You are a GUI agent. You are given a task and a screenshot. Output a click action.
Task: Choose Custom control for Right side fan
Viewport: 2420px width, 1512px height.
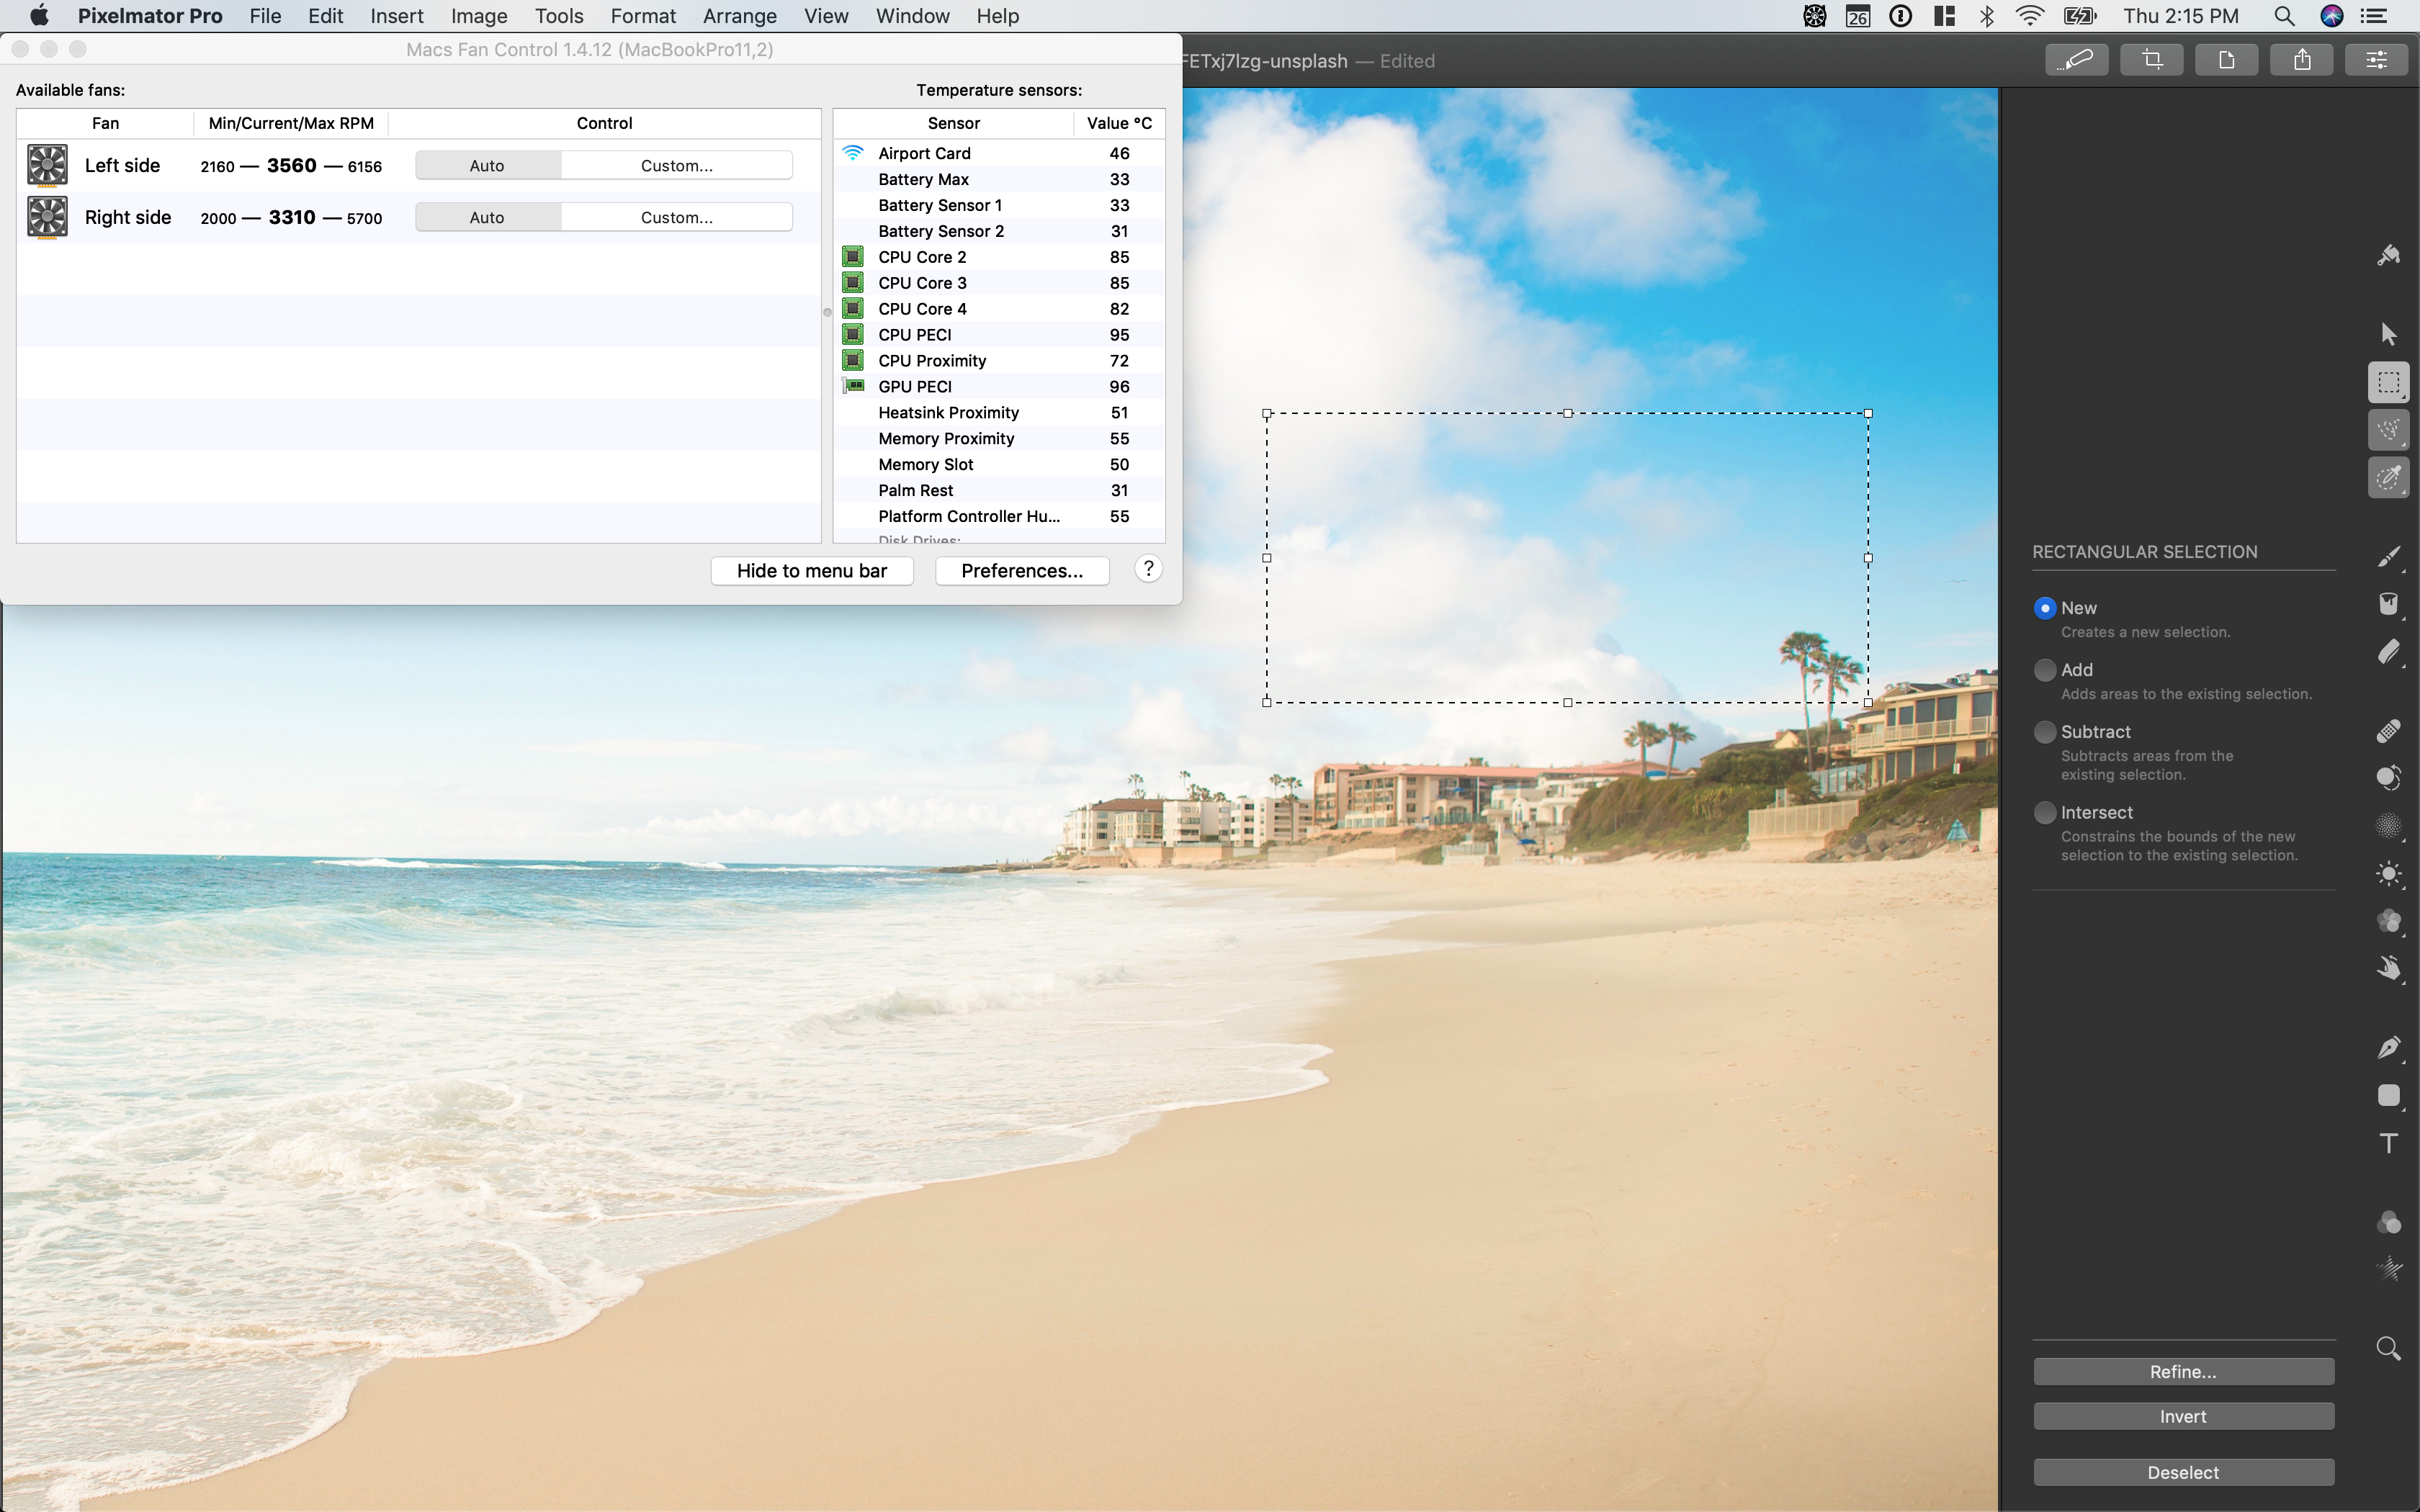point(677,218)
